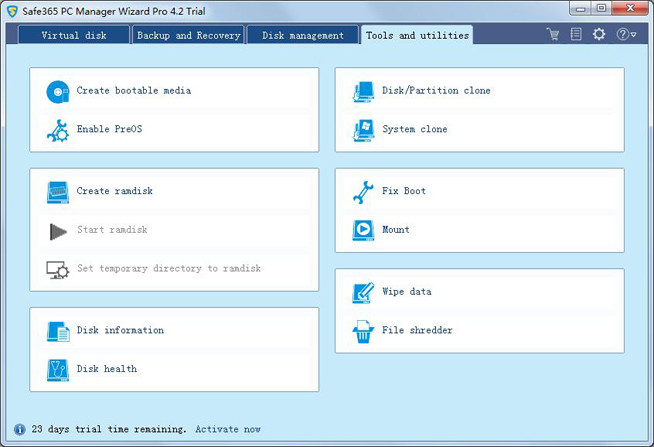Open Fix Boot label
This screenshot has width=654, height=447.
pyautogui.click(x=404, y=191)
